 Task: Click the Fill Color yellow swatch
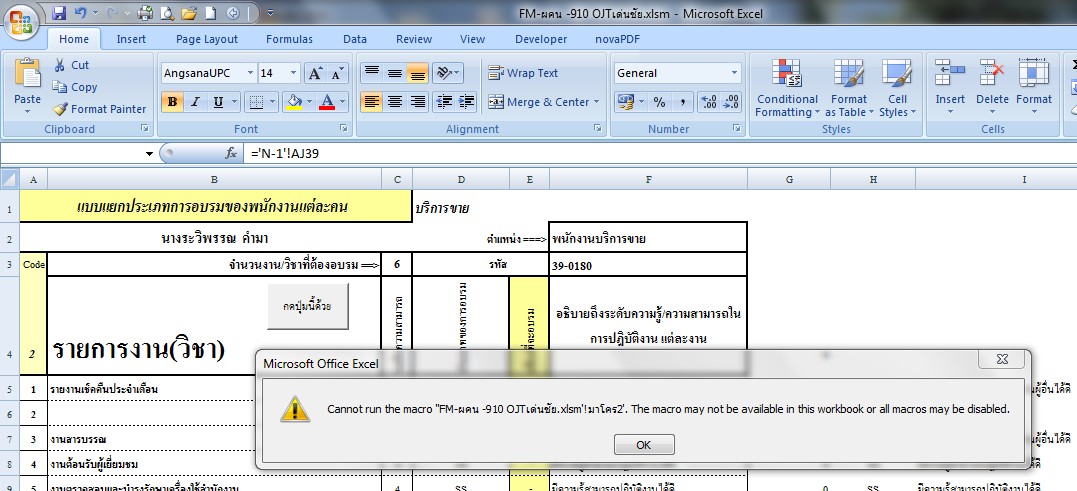click(294, 102)
